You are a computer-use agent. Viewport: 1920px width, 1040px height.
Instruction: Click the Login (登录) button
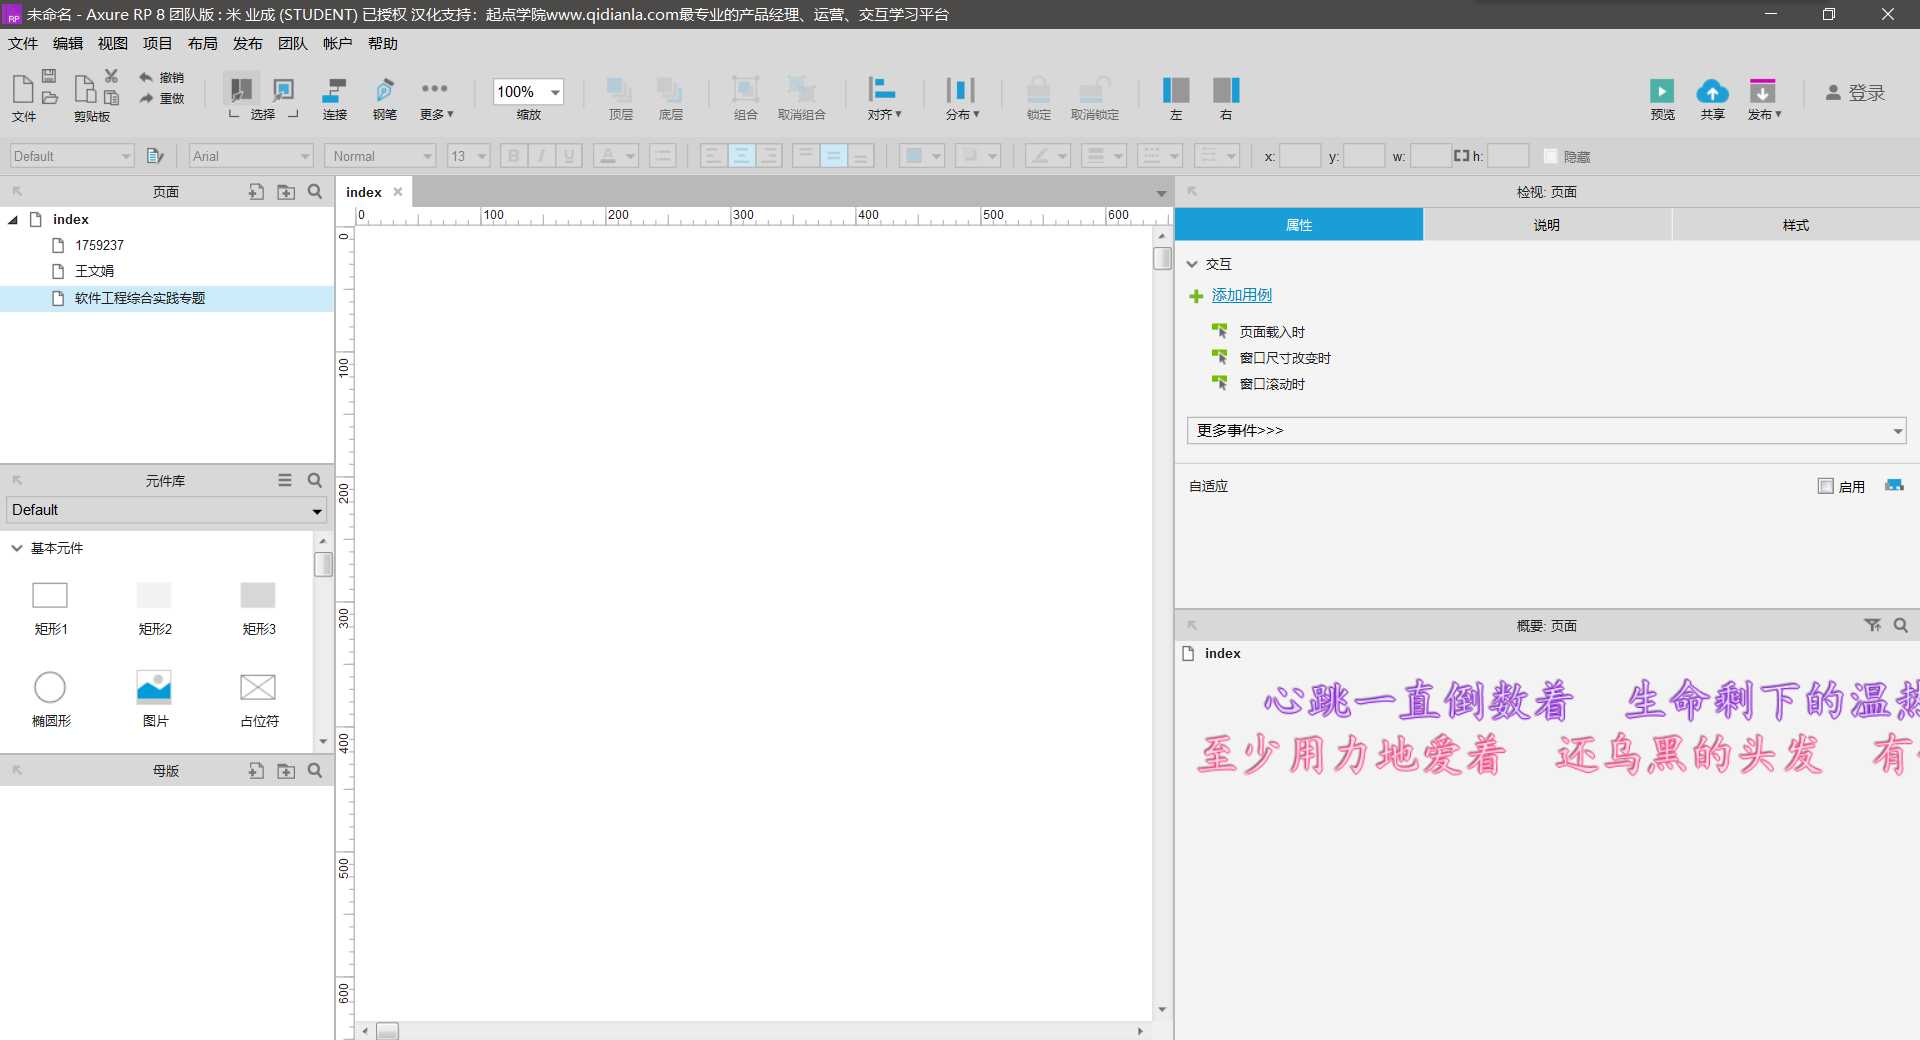tap(1855, 93)
